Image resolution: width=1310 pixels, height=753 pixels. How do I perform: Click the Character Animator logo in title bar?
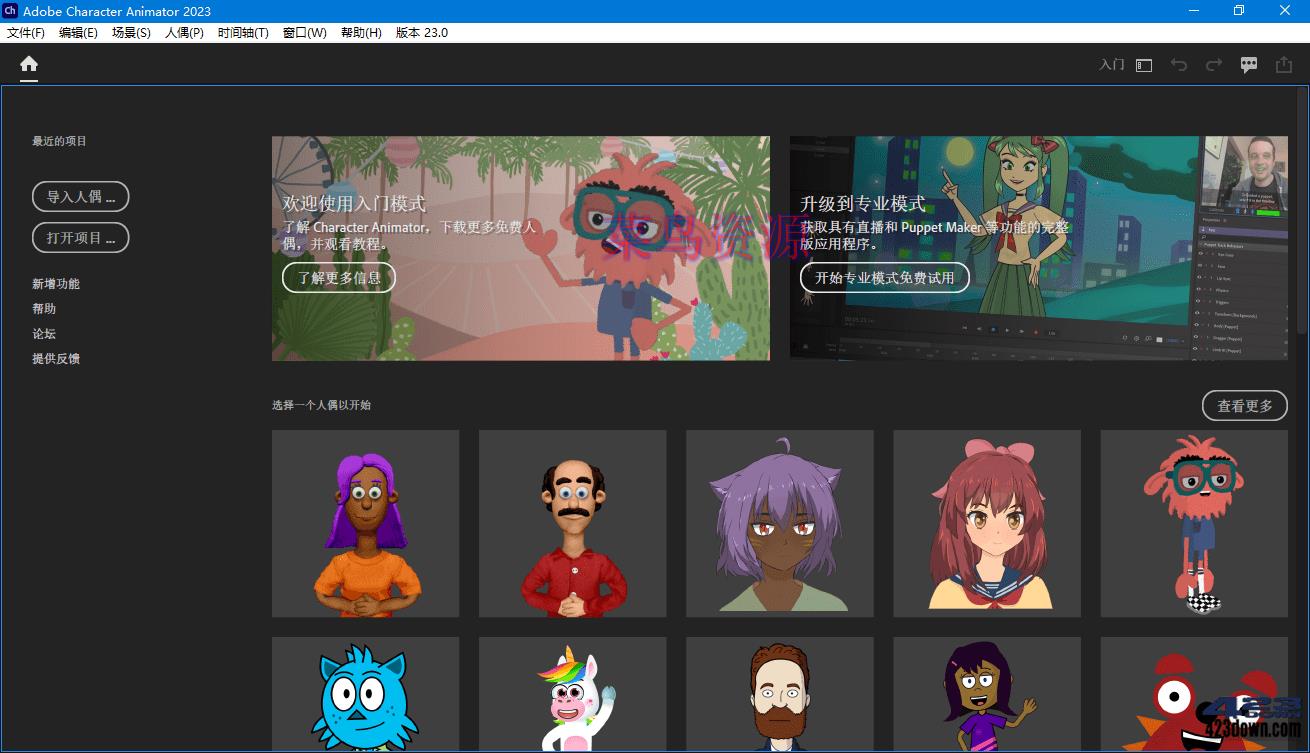coord(13,11)
